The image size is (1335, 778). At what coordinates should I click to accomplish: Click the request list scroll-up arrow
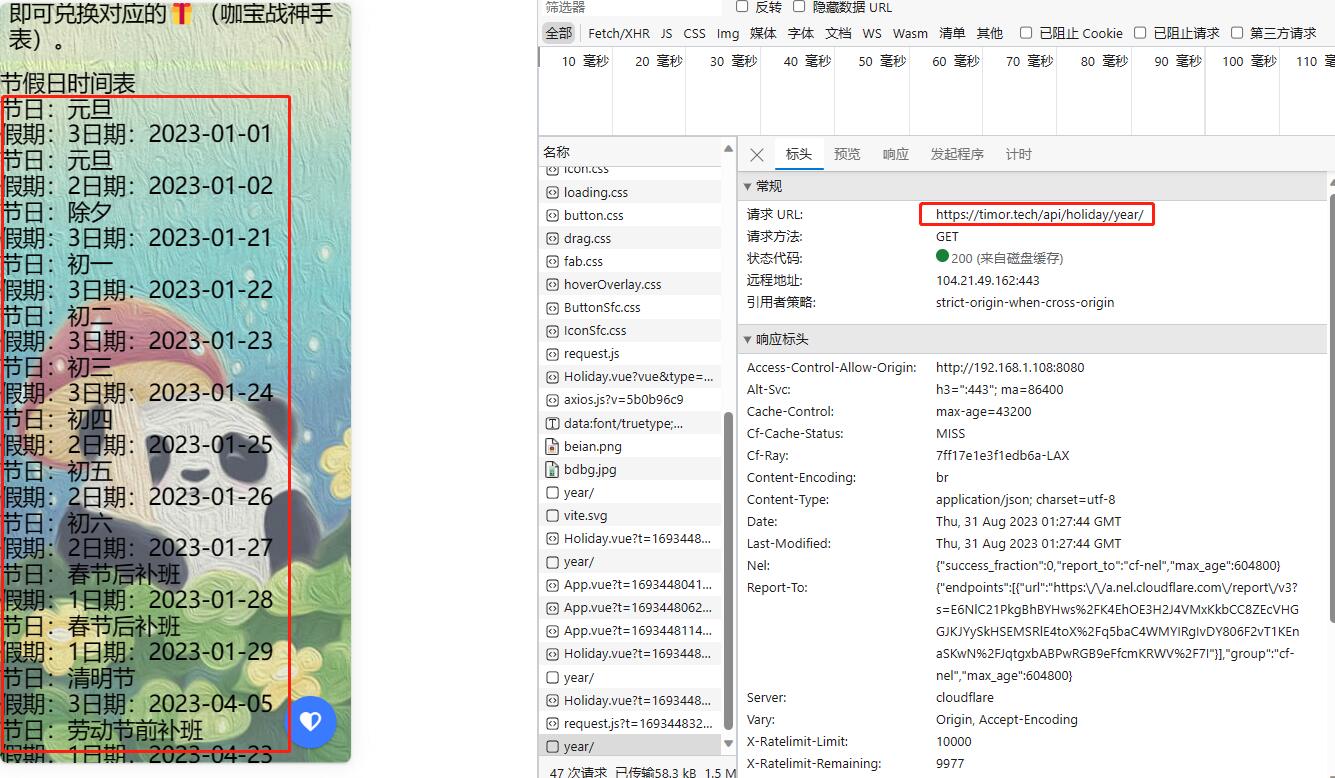click(728, 149)
